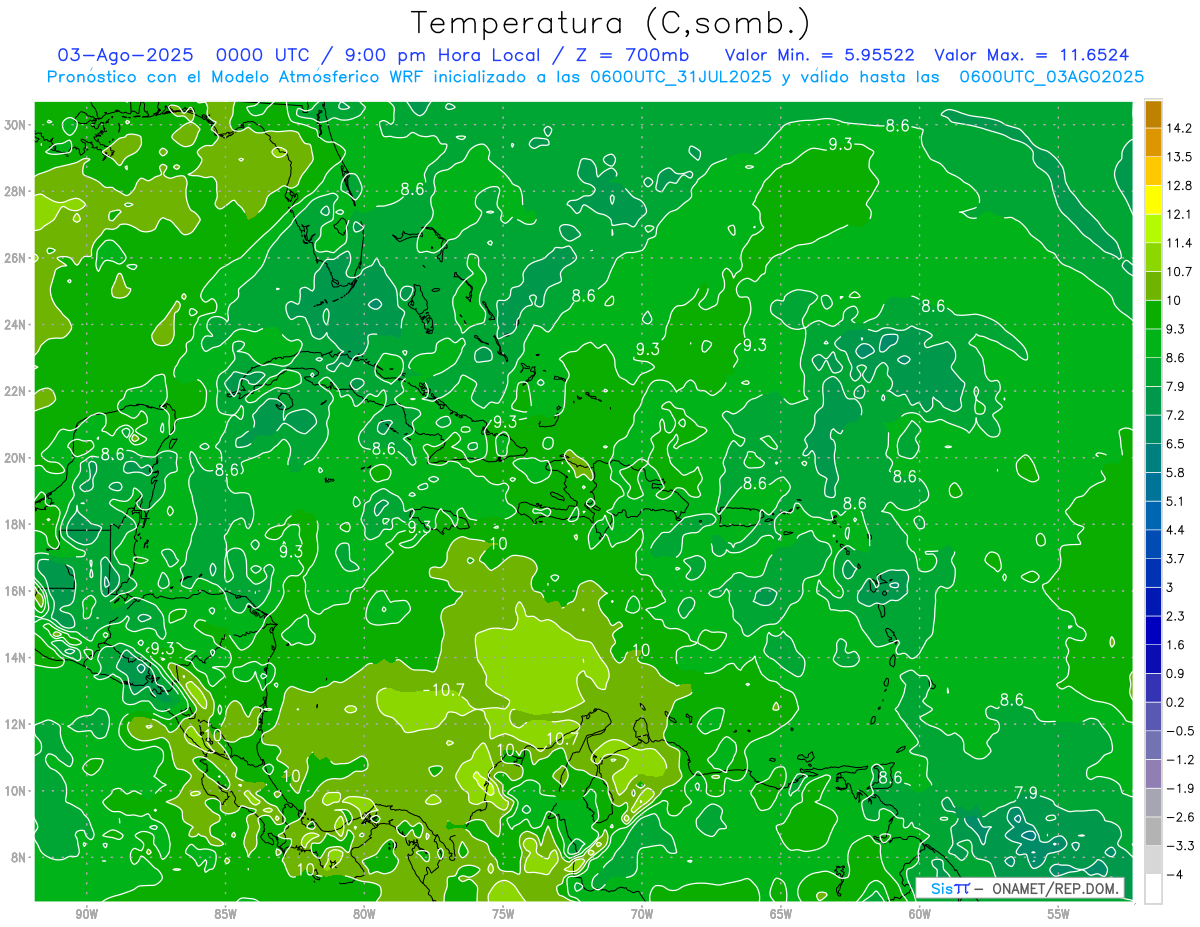Pick the purple band between -1.2 and -1.9

1153,774
